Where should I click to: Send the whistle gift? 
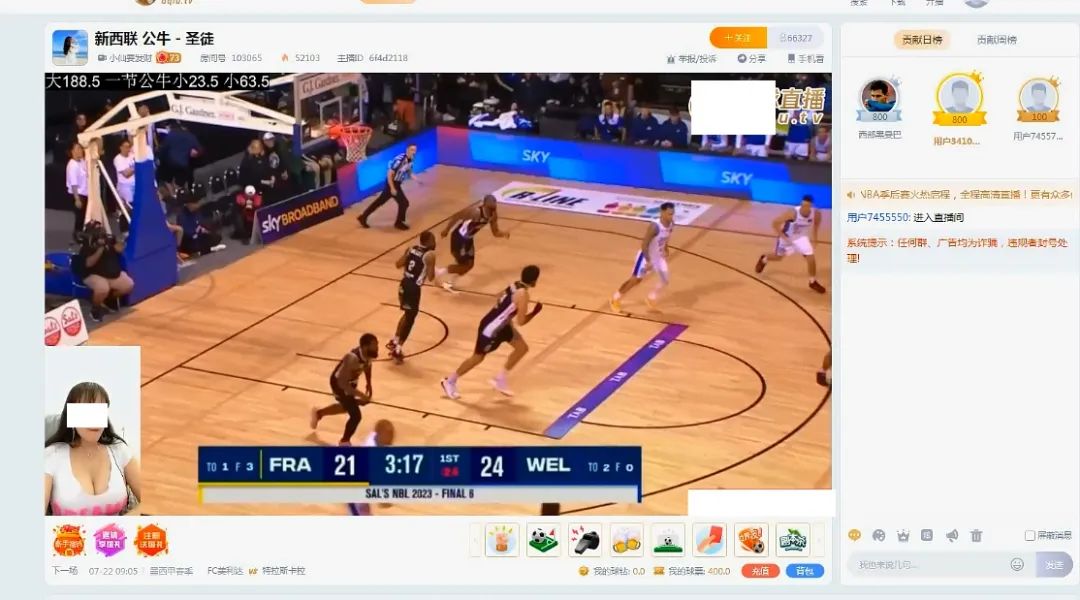click(585, 540)
